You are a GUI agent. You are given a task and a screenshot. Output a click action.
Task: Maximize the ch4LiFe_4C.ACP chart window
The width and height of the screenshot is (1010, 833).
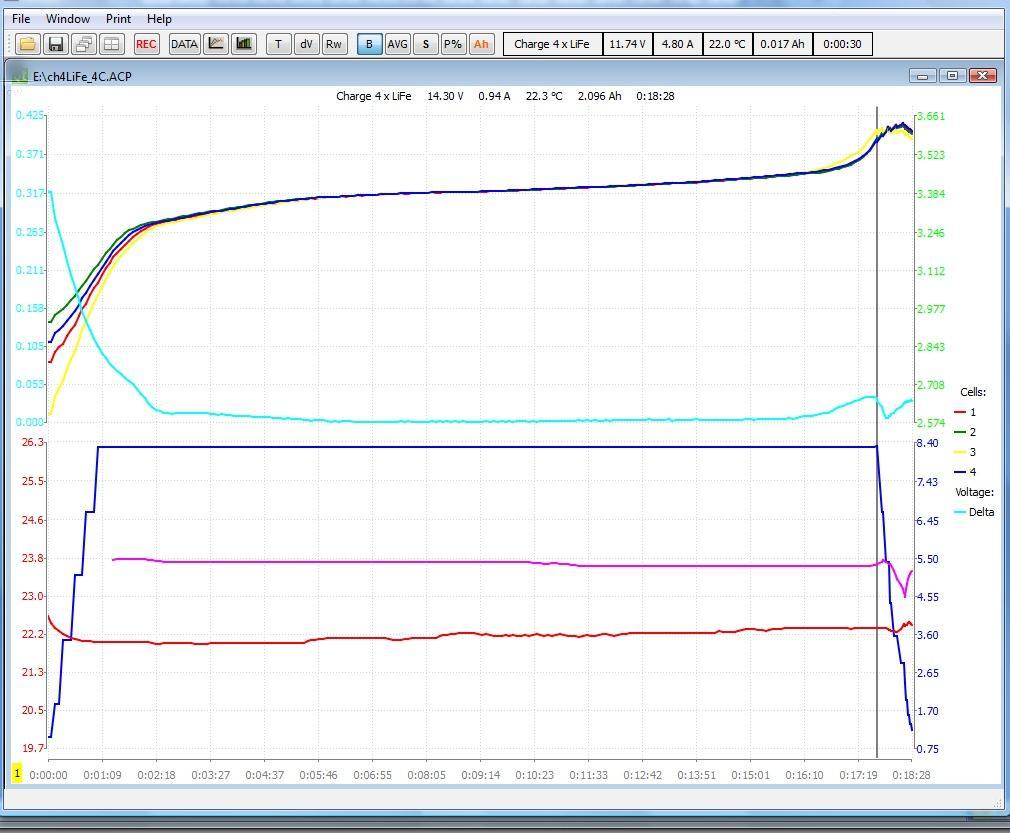[952, 76]
